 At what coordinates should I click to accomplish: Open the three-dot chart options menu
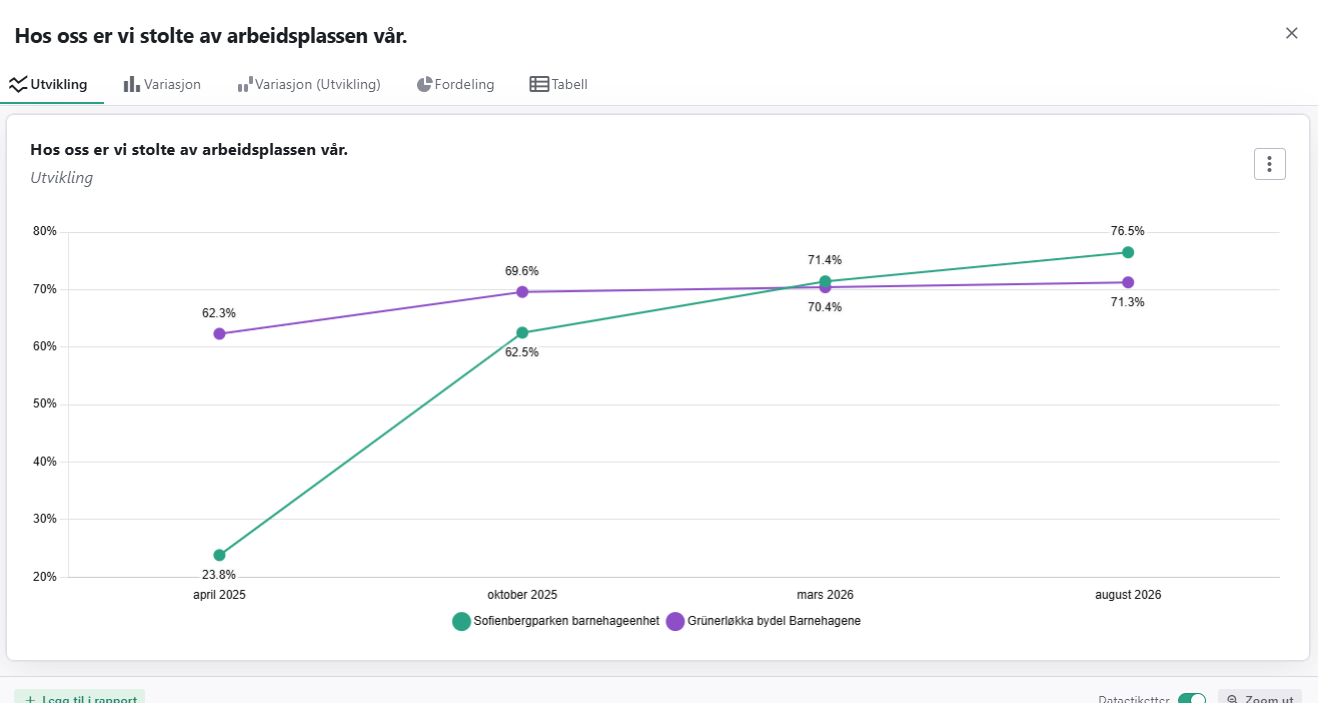(1270, 164)
